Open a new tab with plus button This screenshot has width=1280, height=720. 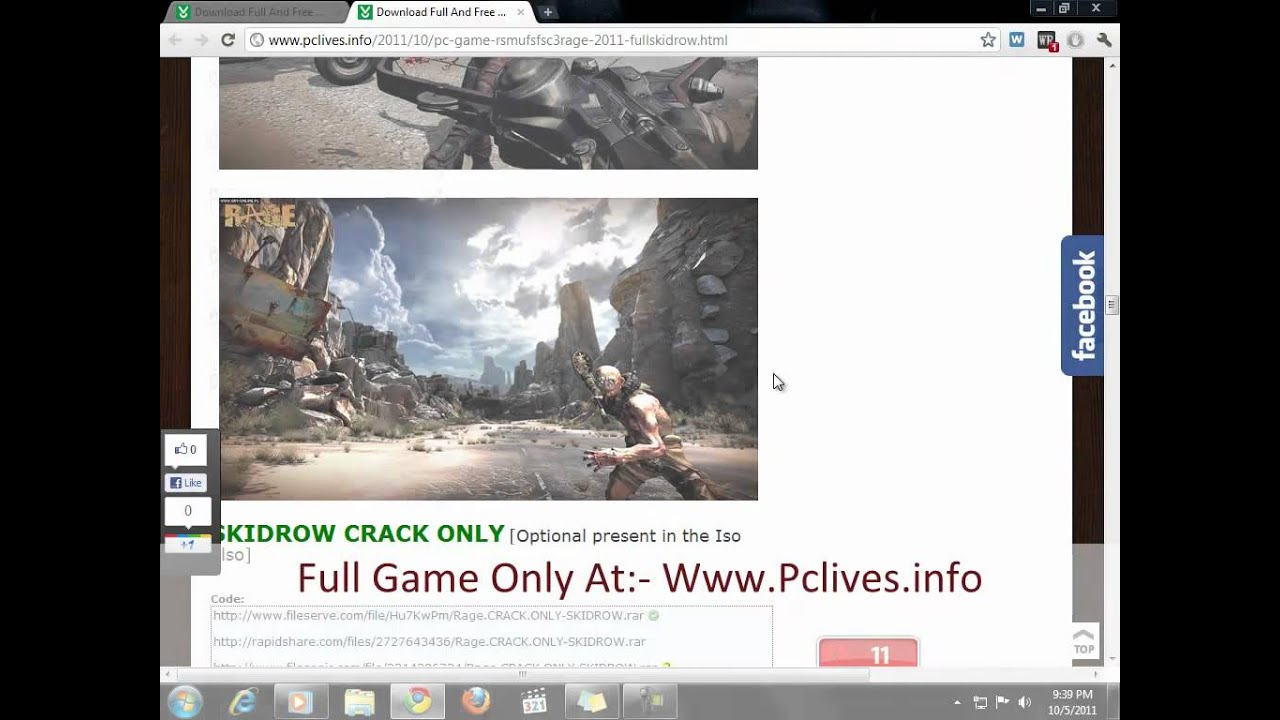point(547,12)
